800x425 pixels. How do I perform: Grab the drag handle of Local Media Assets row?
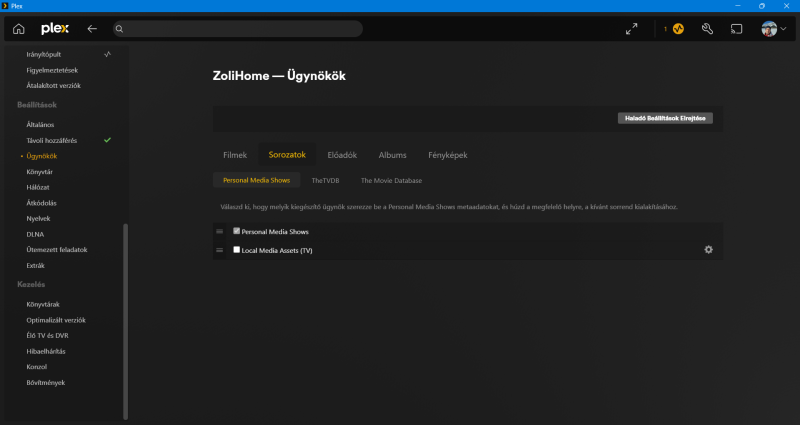coord(219,250)
